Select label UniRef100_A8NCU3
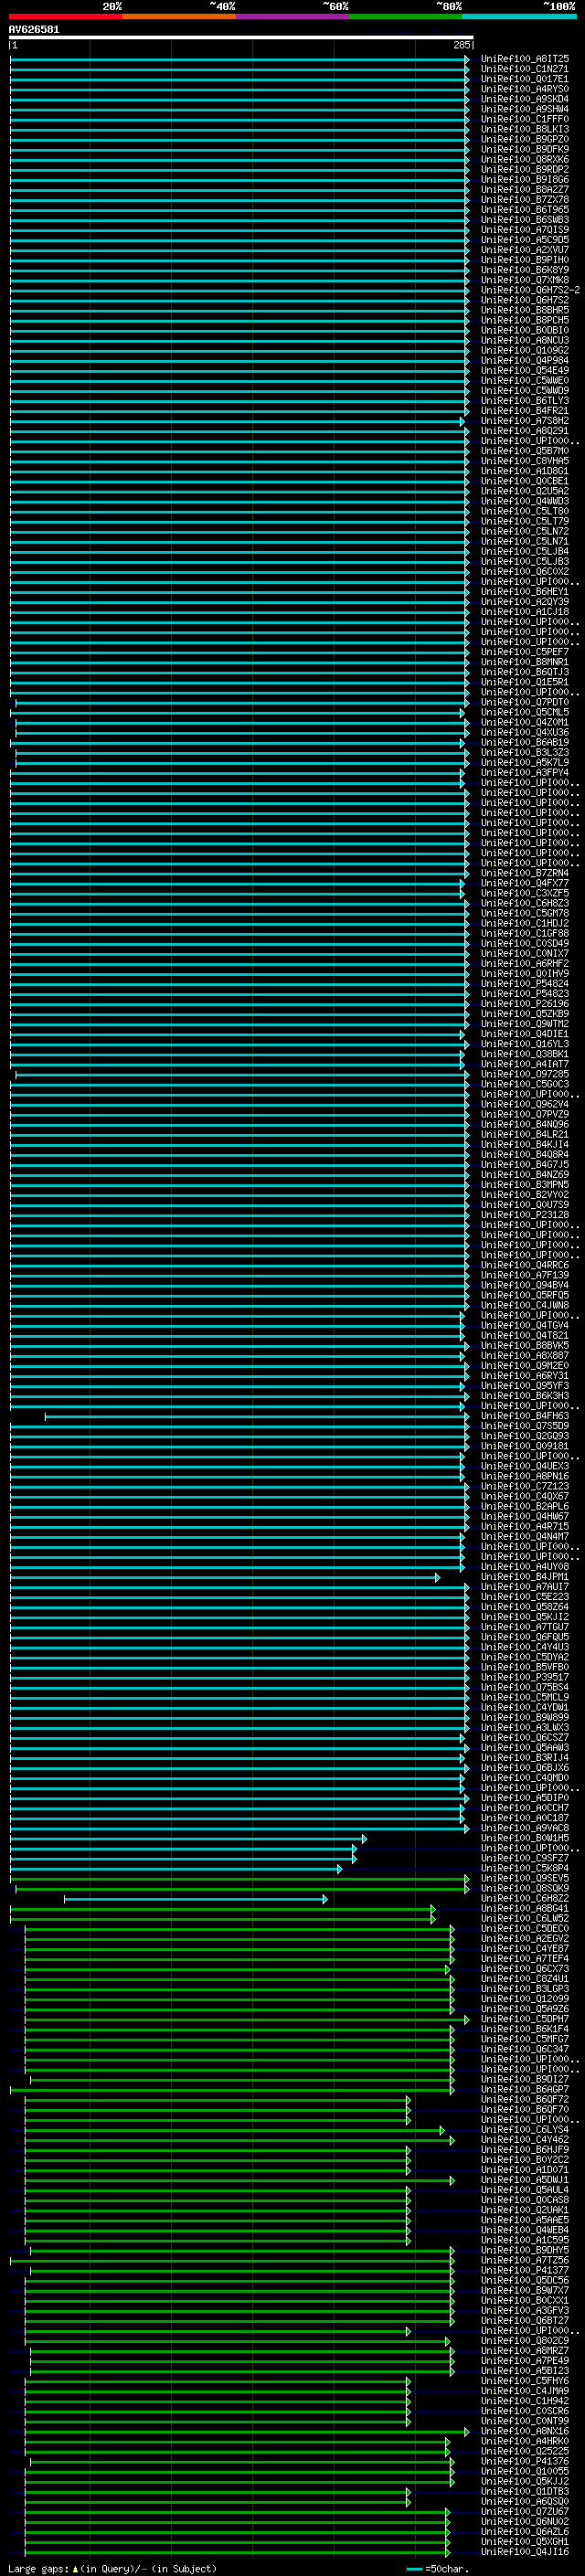The image size is (585, 2576). click(525, 340)
